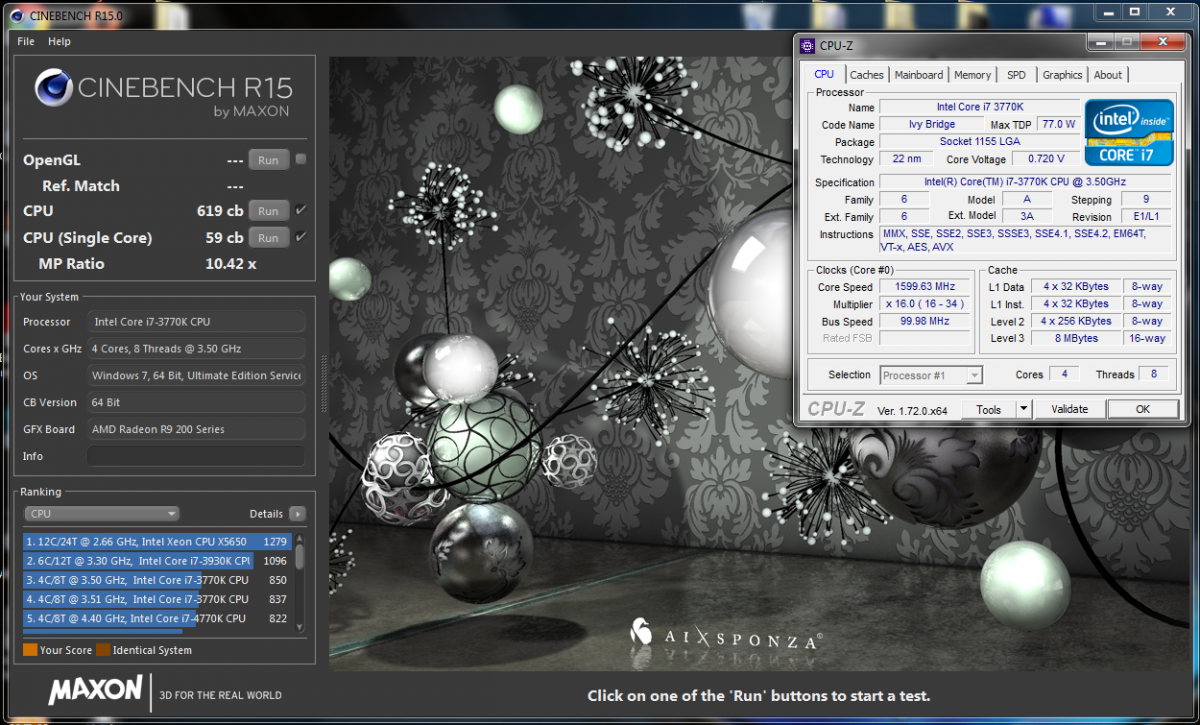Click the Name value Intel Core i7 3770K
1200x725 pixels.
coord(979,107)
